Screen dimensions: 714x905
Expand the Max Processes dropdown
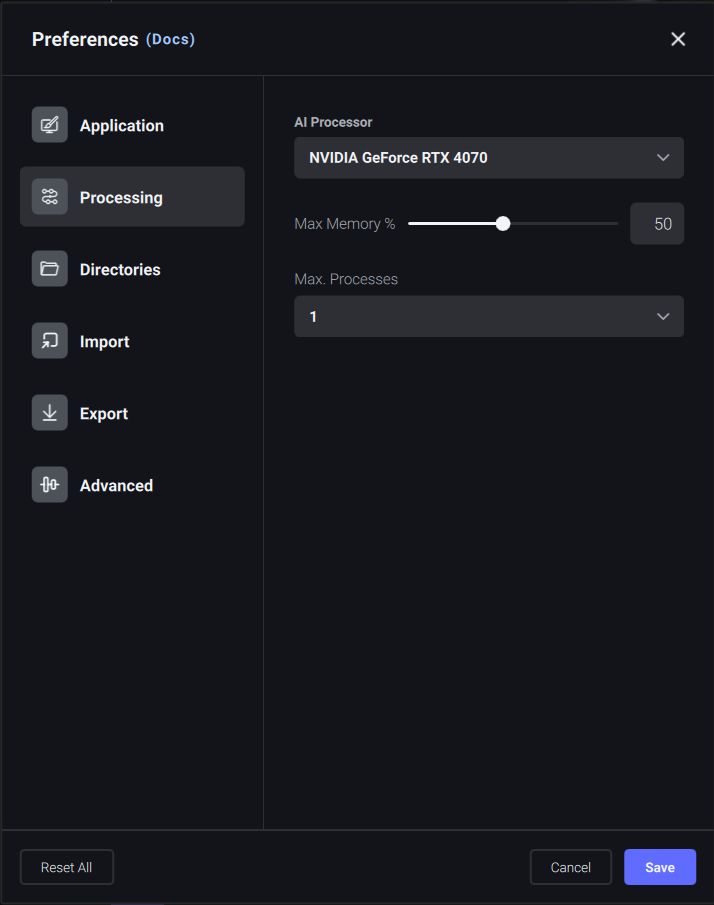(x=488, y=316)
